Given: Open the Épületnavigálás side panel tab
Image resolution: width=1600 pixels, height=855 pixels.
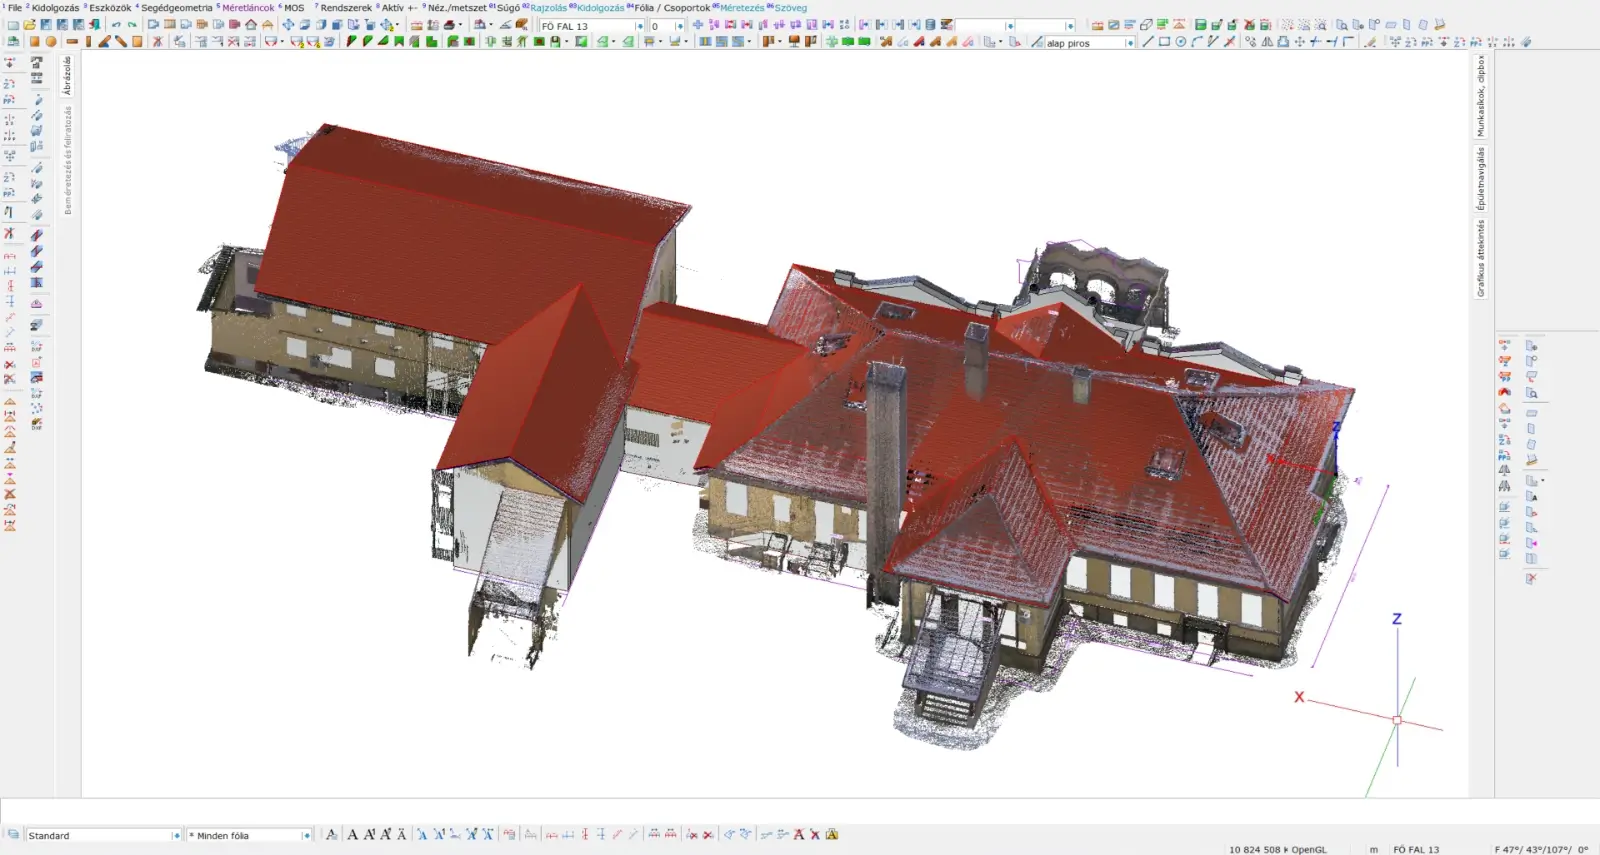Looking at the screenshot, I should pos(1481,178).
